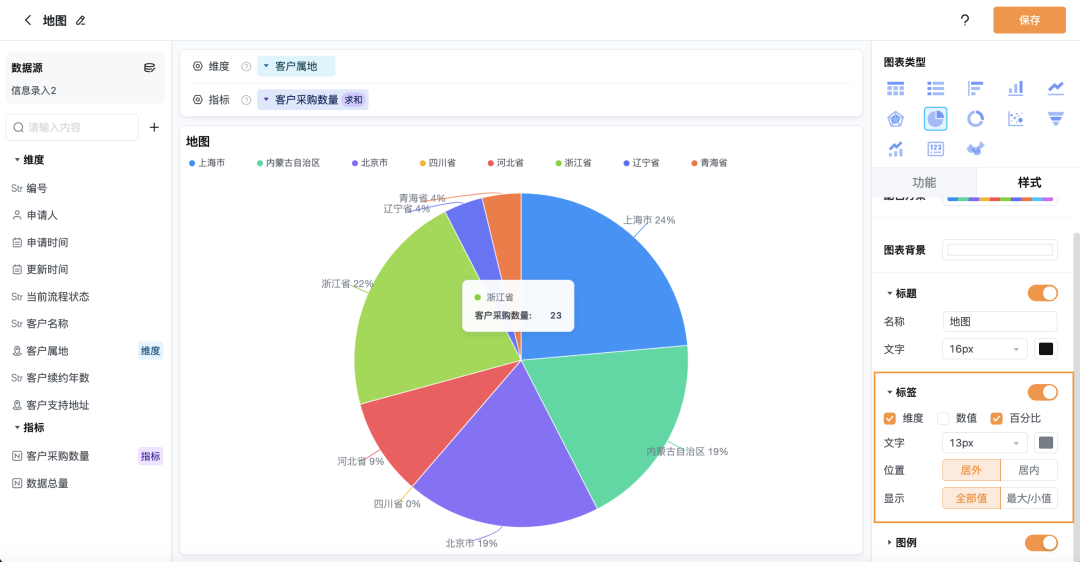Disable the 标题 toggle switch
The image size is (1080, 562).
point(1042,293)
